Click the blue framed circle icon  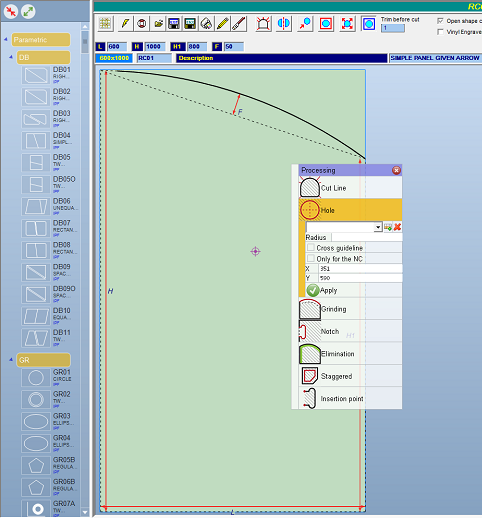(x=368, y=24)
